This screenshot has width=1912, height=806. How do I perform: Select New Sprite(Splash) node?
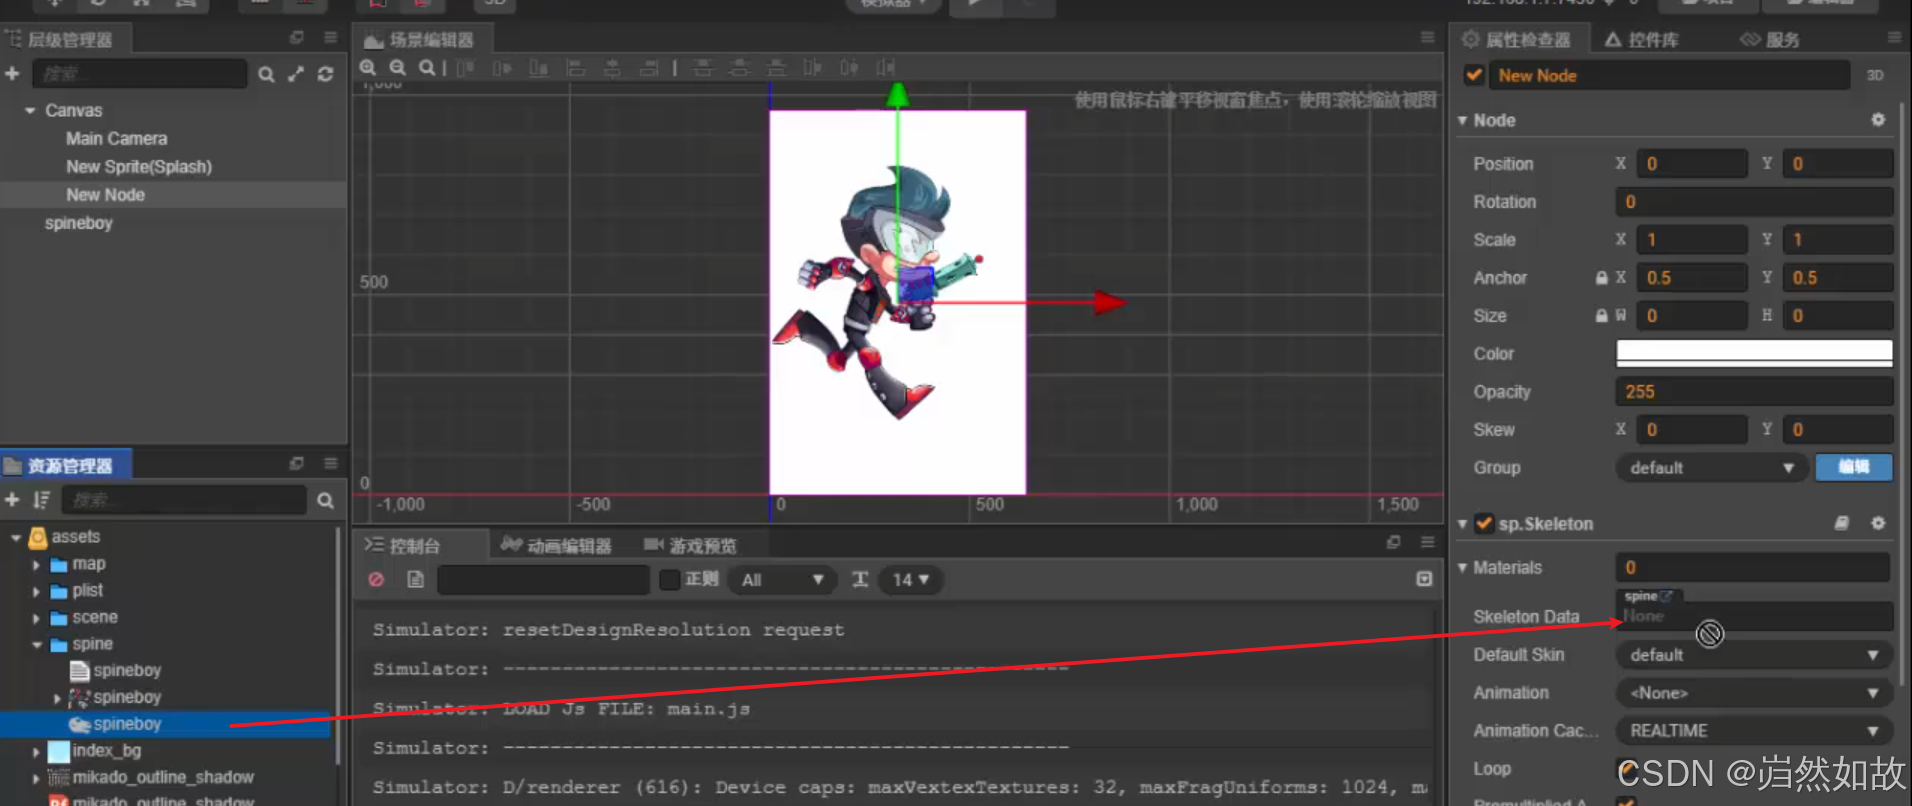[x=139, y=167]
